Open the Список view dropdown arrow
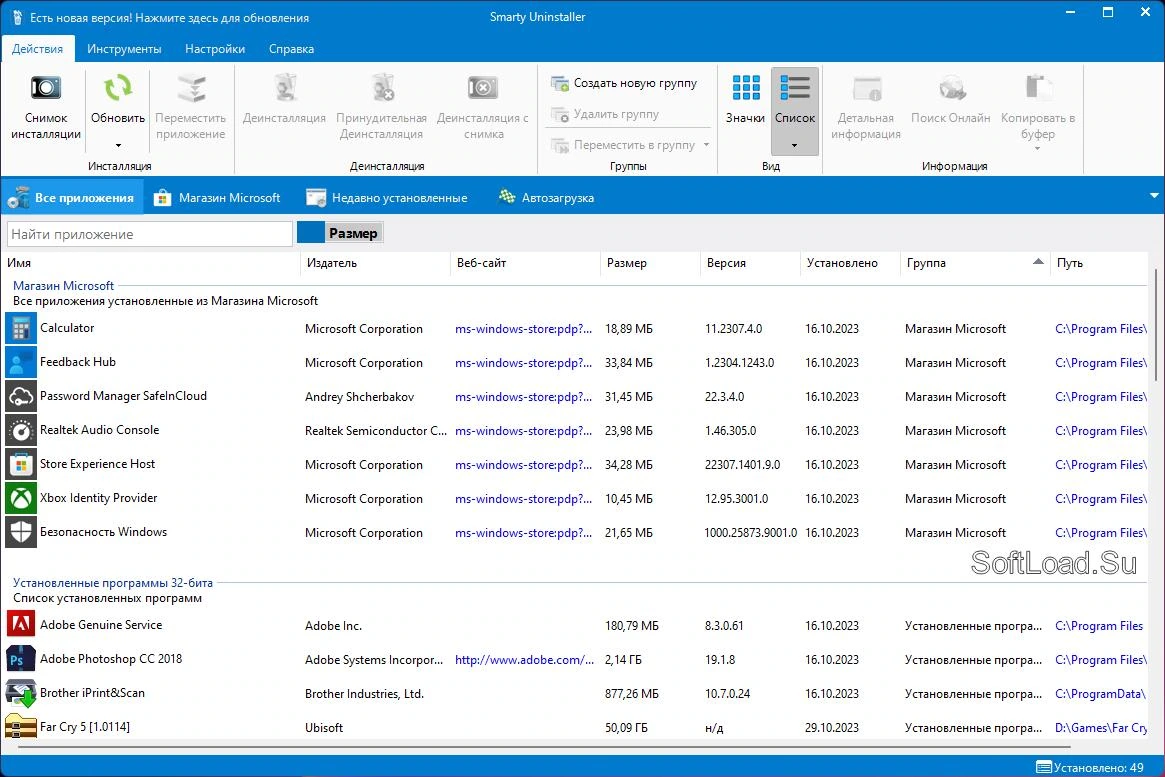Screen dimensions: 1165x777 (794, 146)
